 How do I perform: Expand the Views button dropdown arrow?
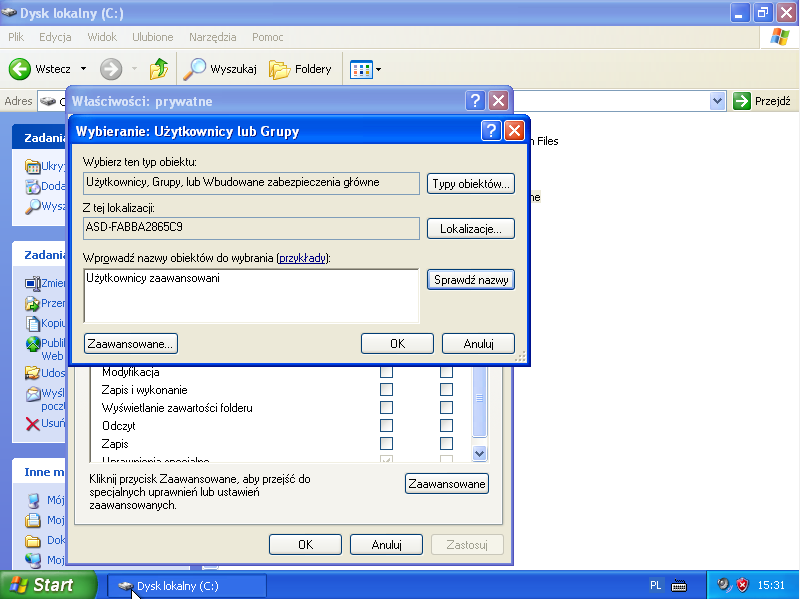[378, 70]
